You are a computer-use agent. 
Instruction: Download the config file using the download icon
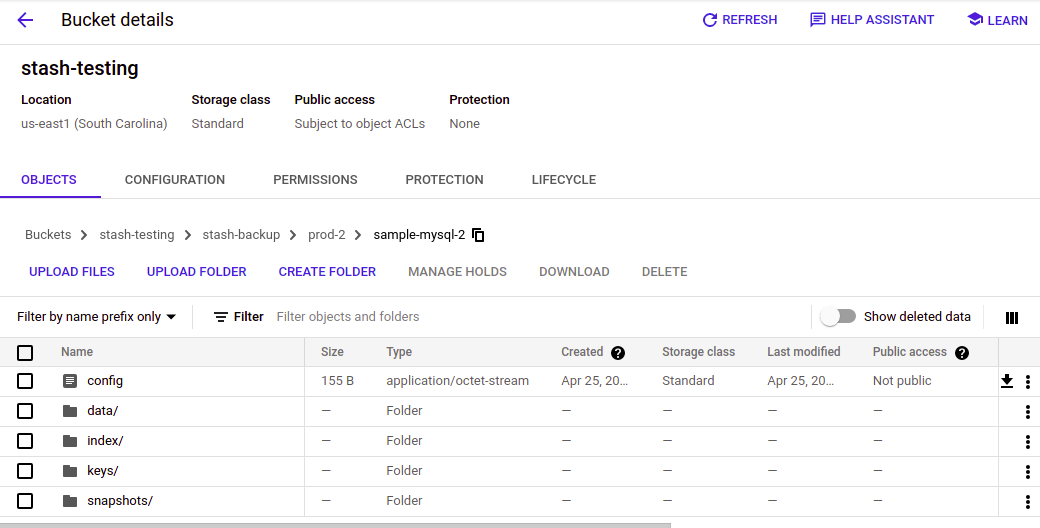tap(1007, 381)
